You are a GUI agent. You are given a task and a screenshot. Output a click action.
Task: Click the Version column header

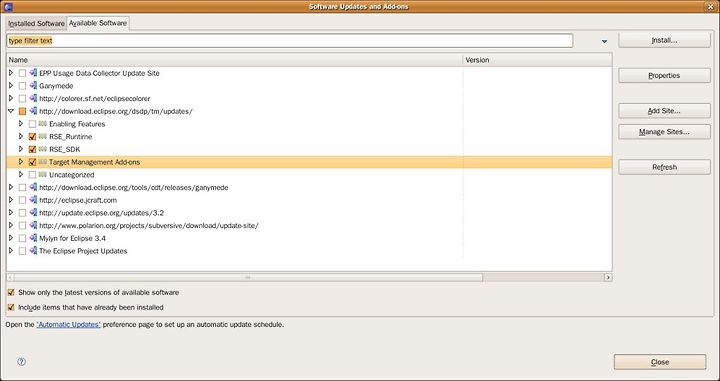[x=537, y=60]
